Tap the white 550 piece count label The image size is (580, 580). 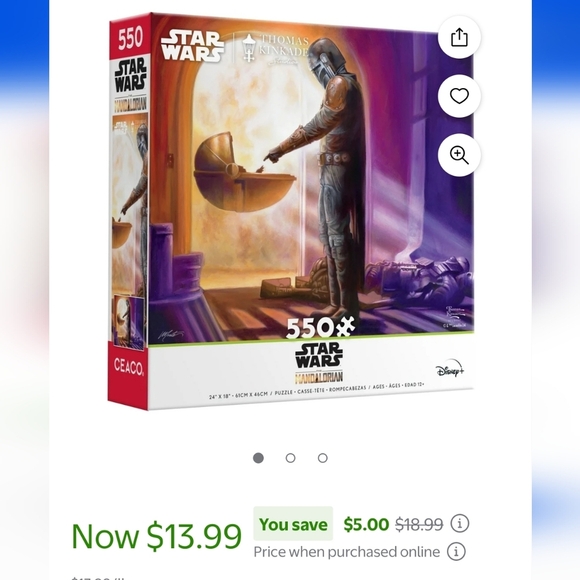pos(320,327)
